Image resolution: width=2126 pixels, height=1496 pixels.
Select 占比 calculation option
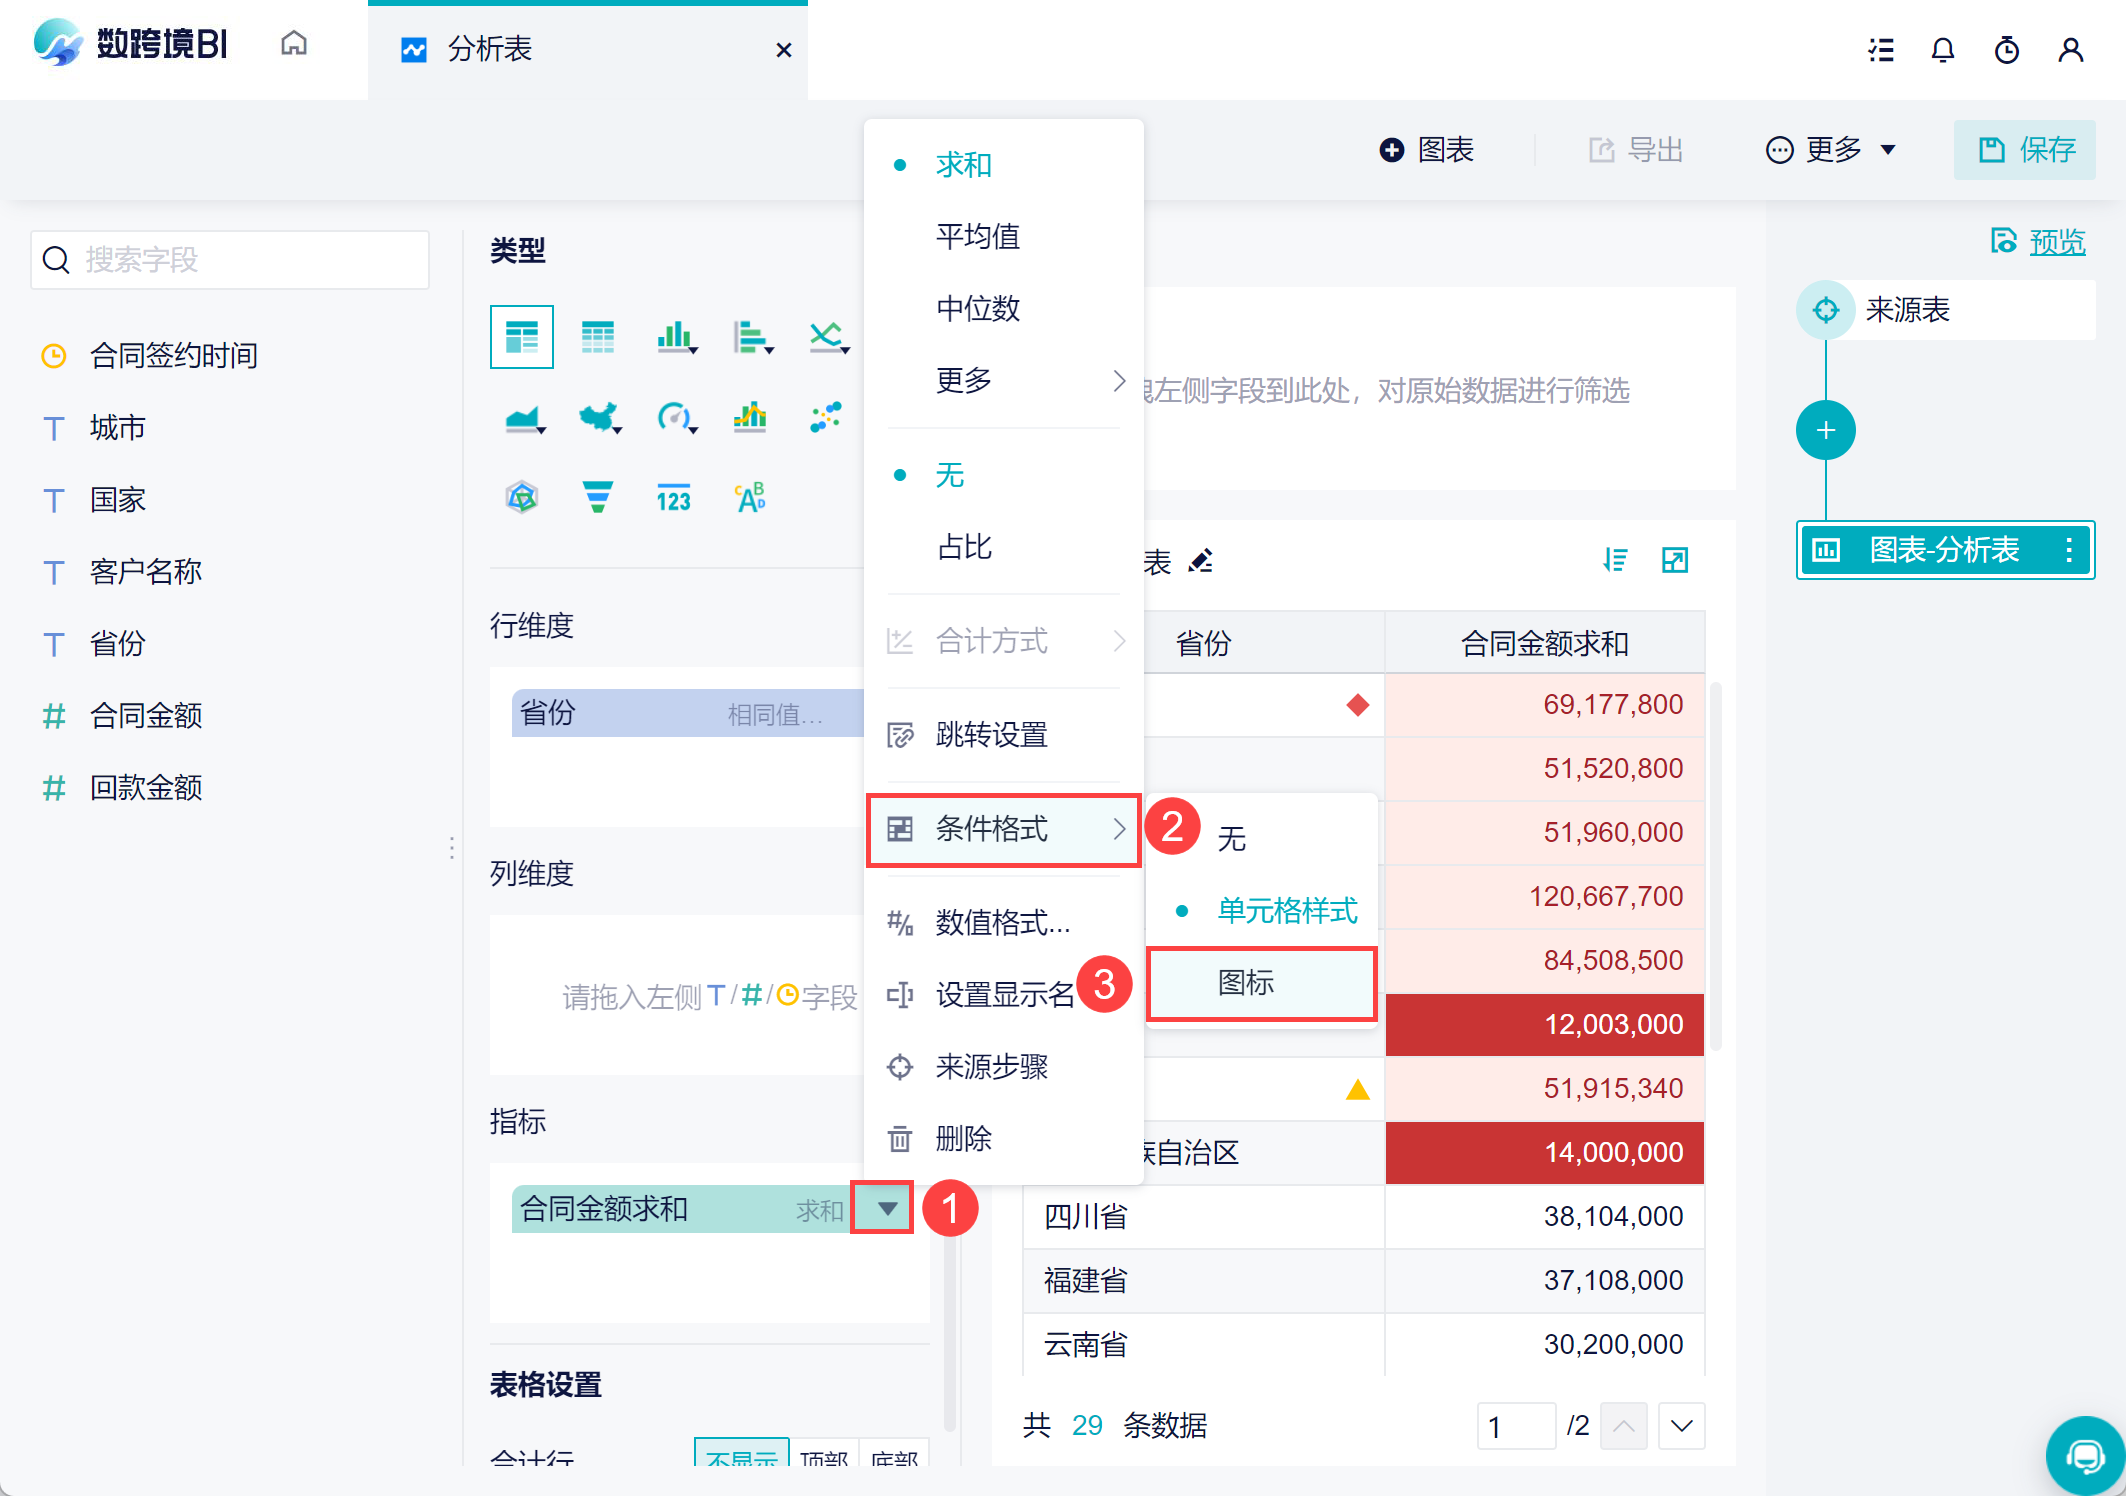tap(964, 547)
